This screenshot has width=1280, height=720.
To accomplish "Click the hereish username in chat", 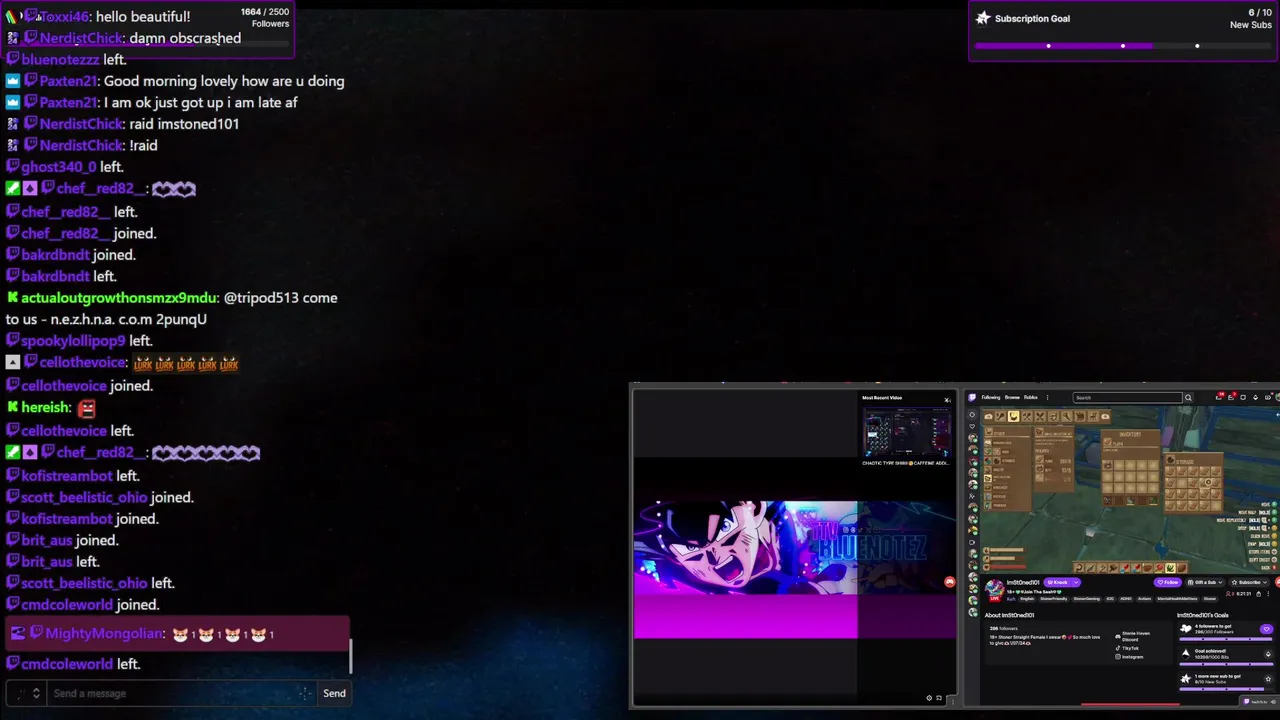I will click(45, 408).
